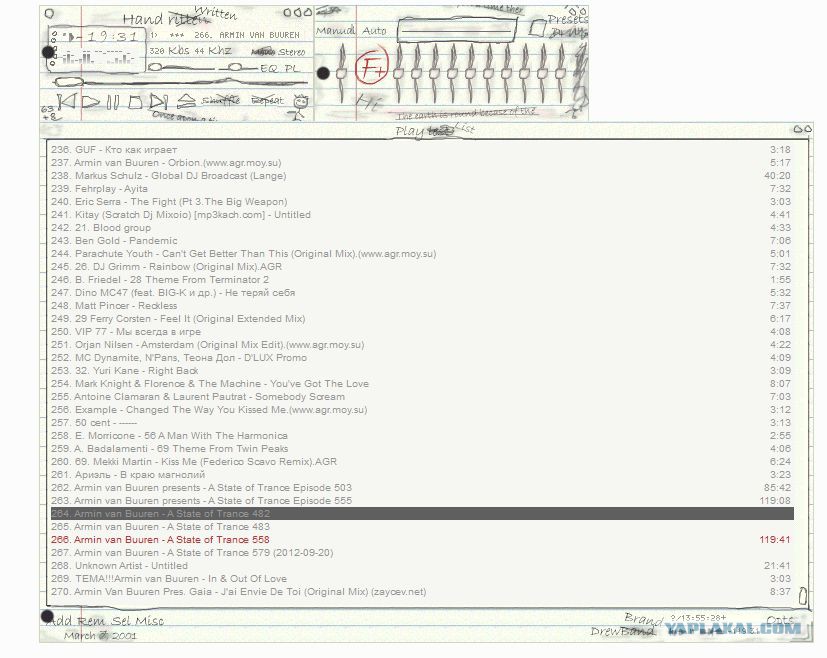Screen dimensions: 827x658
Task: Toggle equalizer Manual (on) switch
Action: point(335,31)
